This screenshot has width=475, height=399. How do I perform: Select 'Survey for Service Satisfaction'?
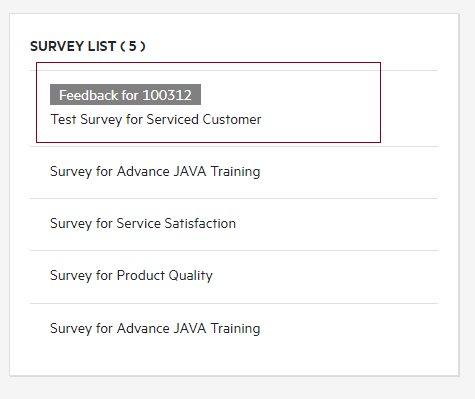pyautogui.click(x=143, y=224)
